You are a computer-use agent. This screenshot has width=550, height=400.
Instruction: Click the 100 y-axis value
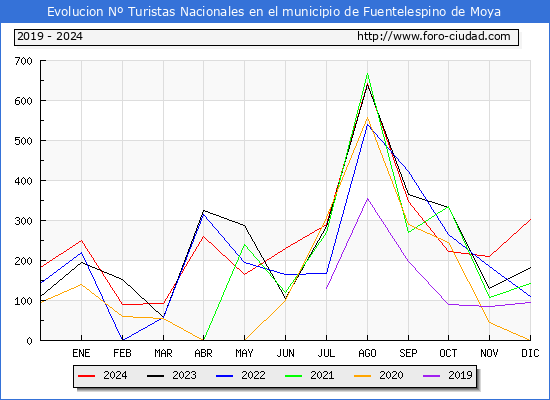(x=24, y=301)
